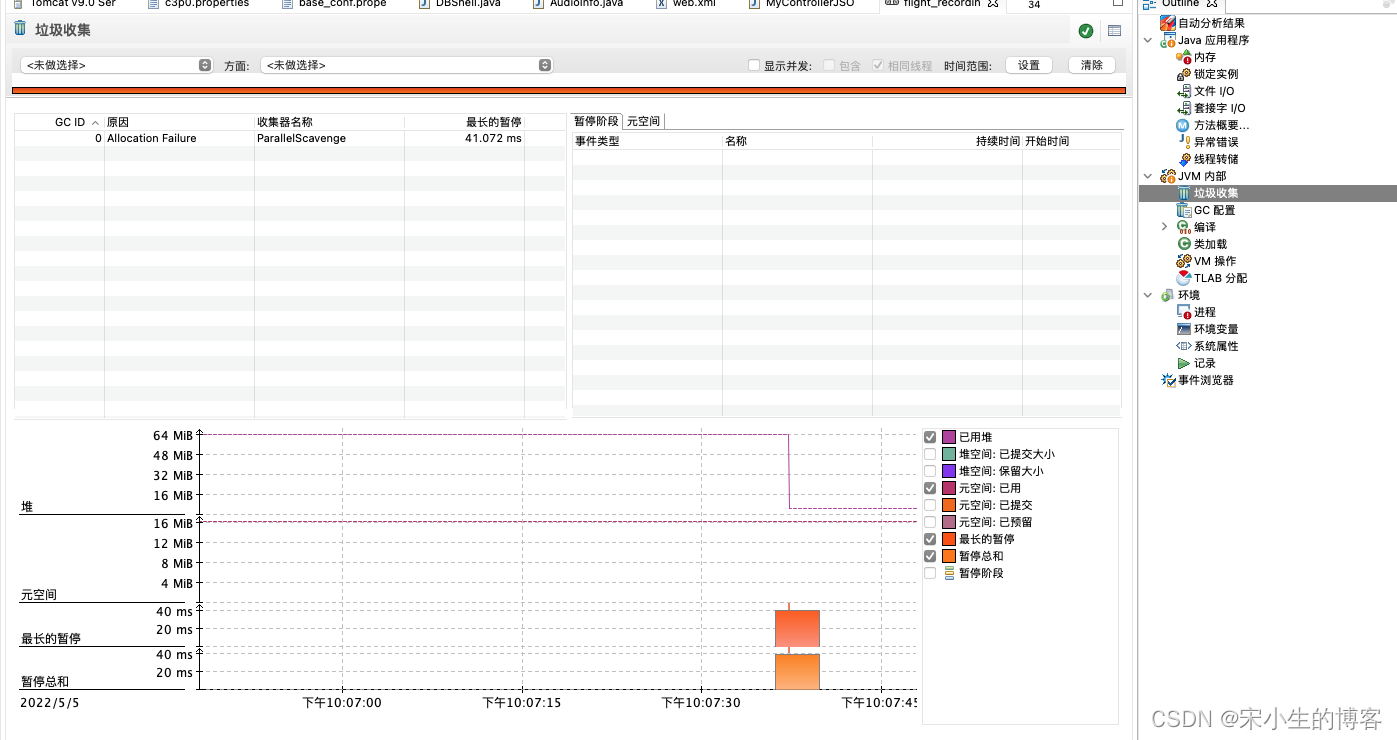Select the GC ID 0 Allocation Failure row
The height and width of the screenshot is (740, 1397).
click(289, 138)
